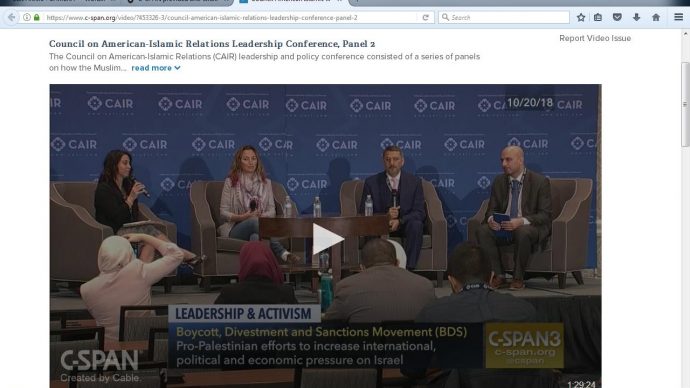
Task: Click into the Search box
Action: point(504,18)
